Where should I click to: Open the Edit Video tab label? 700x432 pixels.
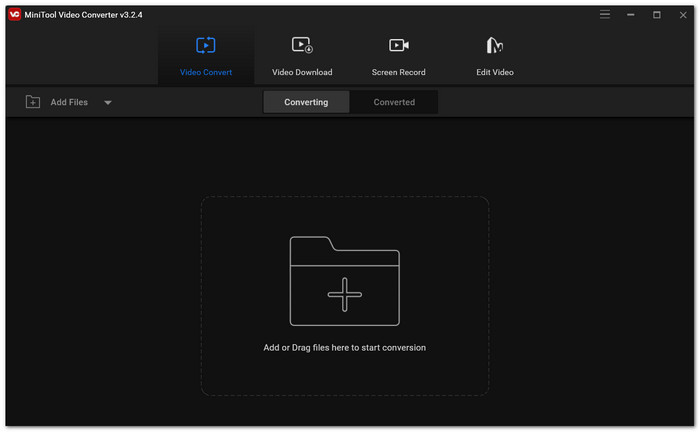(x=495, y=72)
